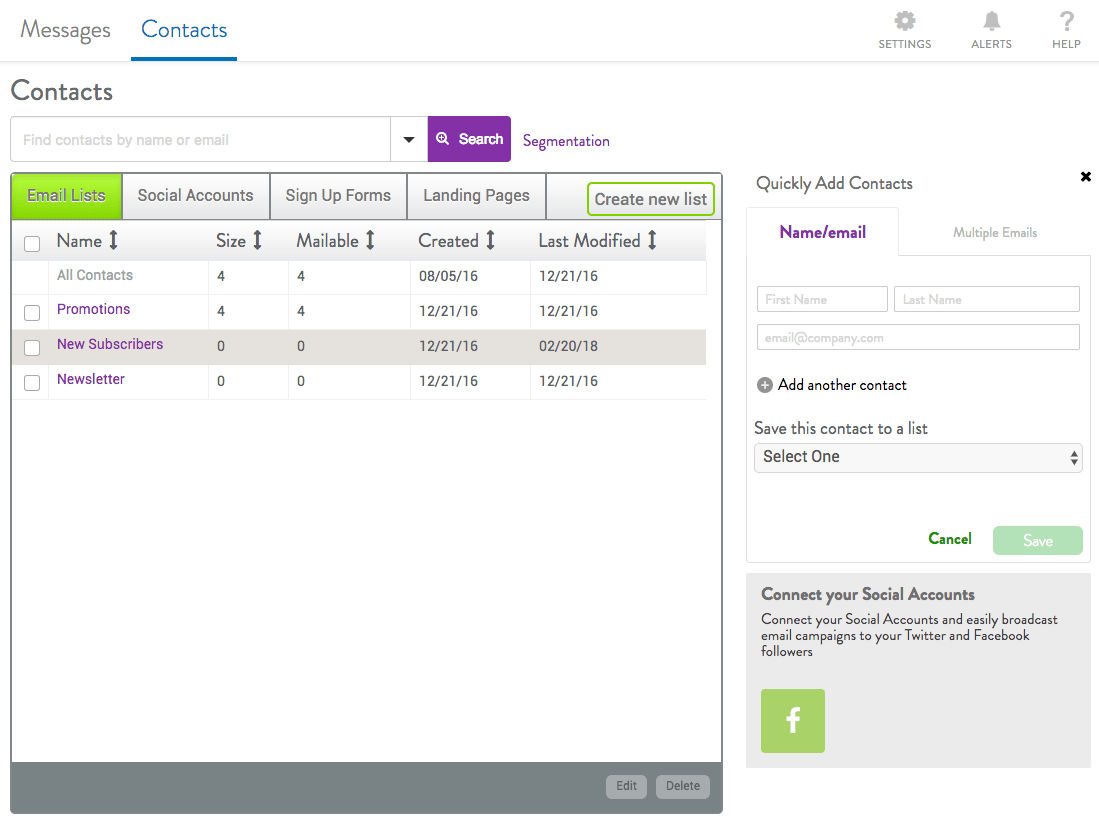Image resolution: width=1099 pixels, height=827 pixels.
Task: Click the Facebook connect icon
Action: click(x=793, y=721)
